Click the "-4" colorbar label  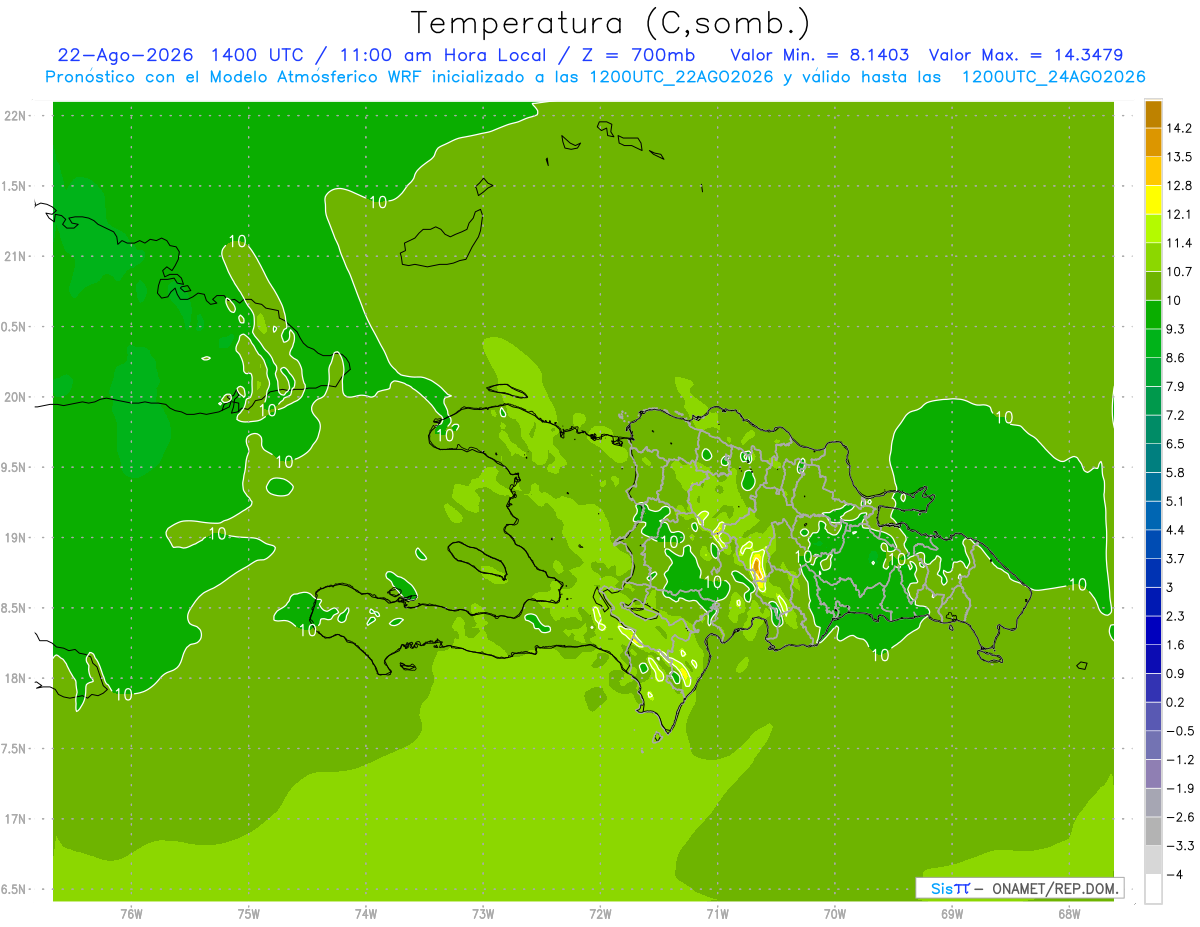(1174, 873)
